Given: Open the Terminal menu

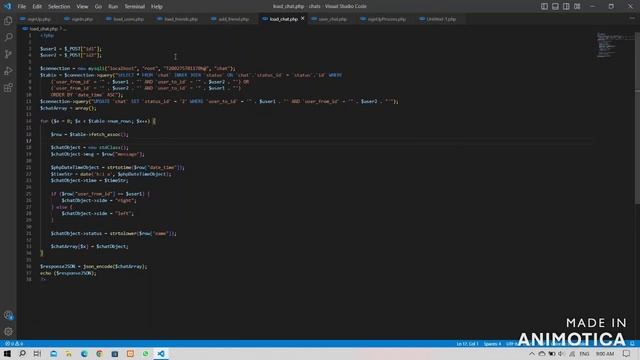Looking at the screenshot, I should pos(134,7).
